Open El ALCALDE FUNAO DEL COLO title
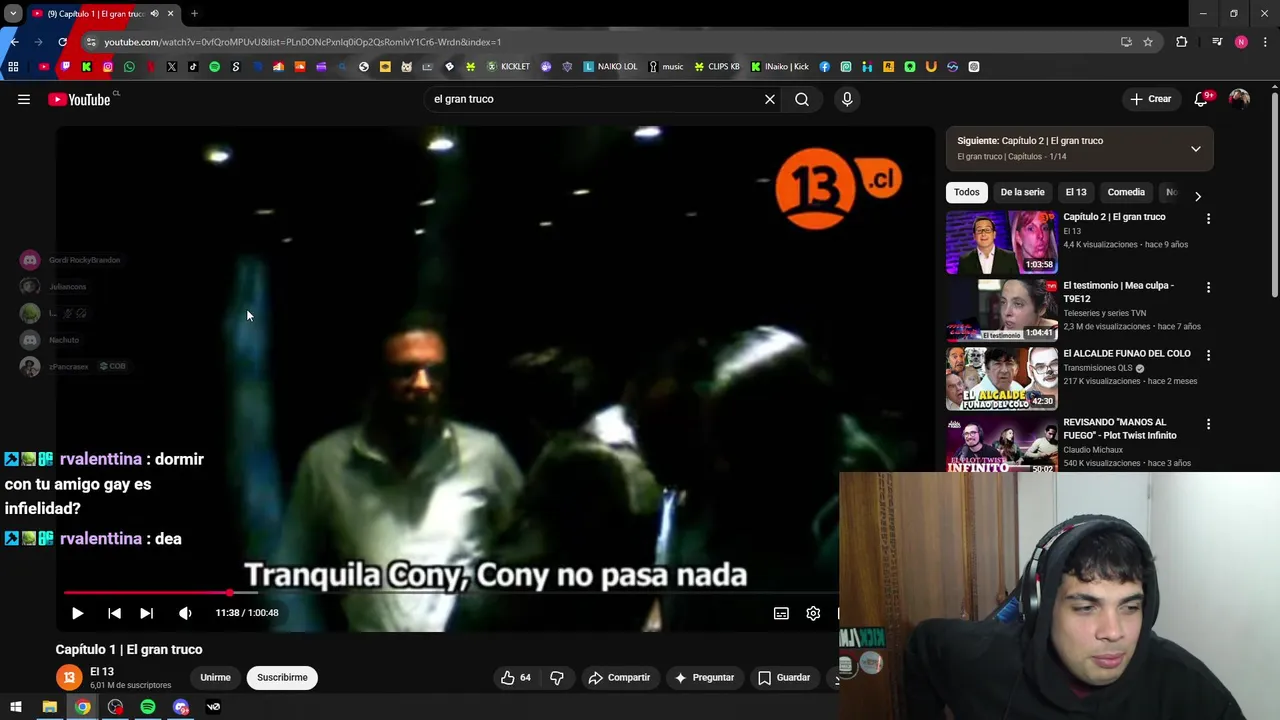1280x720 pixels. click(1127, 354)
